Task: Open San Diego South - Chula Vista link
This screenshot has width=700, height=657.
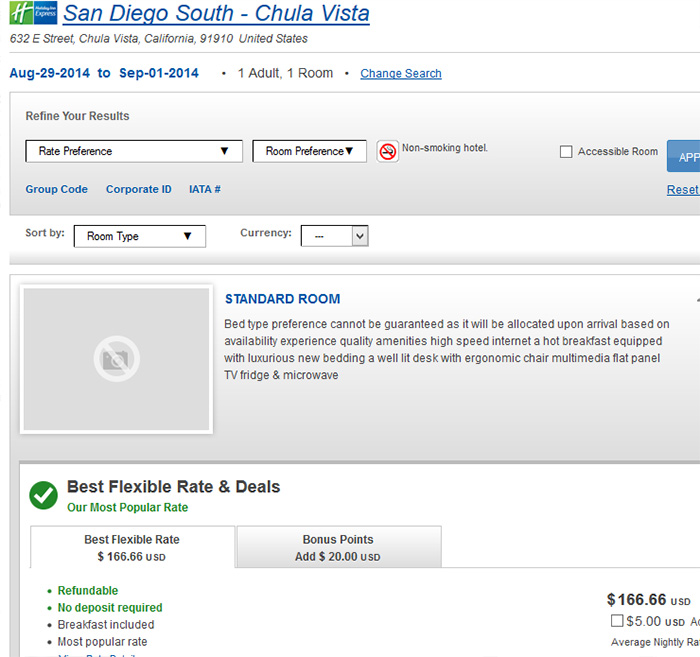Action: tap(216, 13)
